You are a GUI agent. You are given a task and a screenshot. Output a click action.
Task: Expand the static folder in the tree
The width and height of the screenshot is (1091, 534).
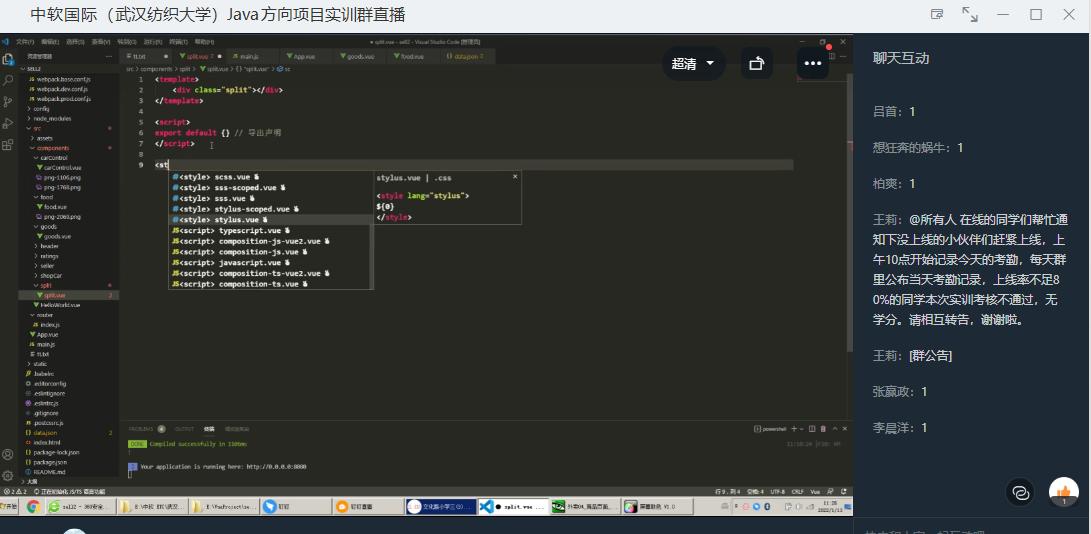point(40,364)
